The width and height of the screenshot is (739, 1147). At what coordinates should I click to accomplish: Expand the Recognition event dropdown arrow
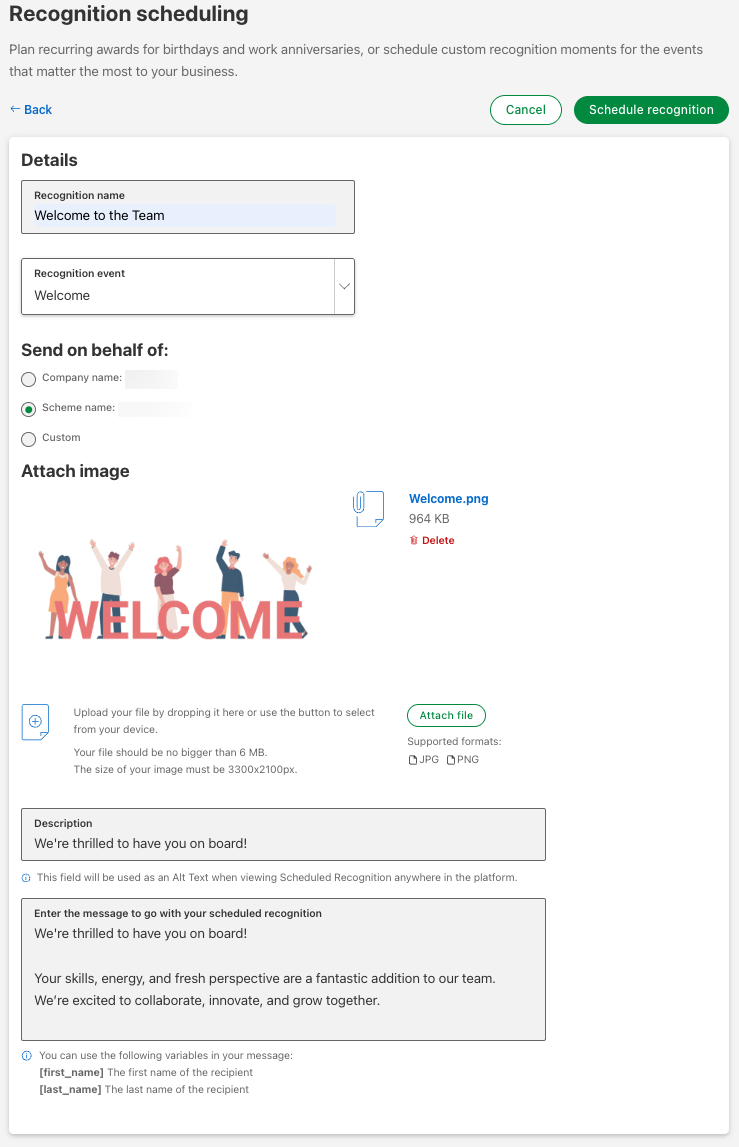344,287
